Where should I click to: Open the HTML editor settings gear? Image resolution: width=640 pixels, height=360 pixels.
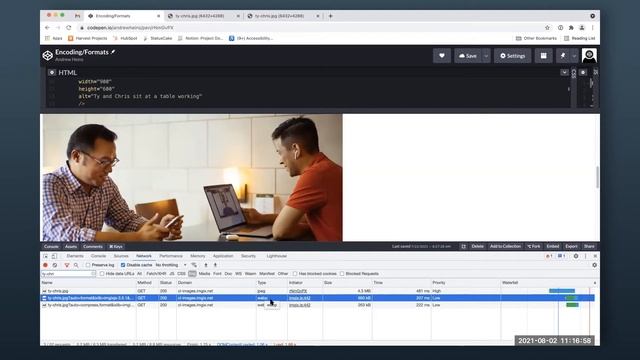click(52, 72)
